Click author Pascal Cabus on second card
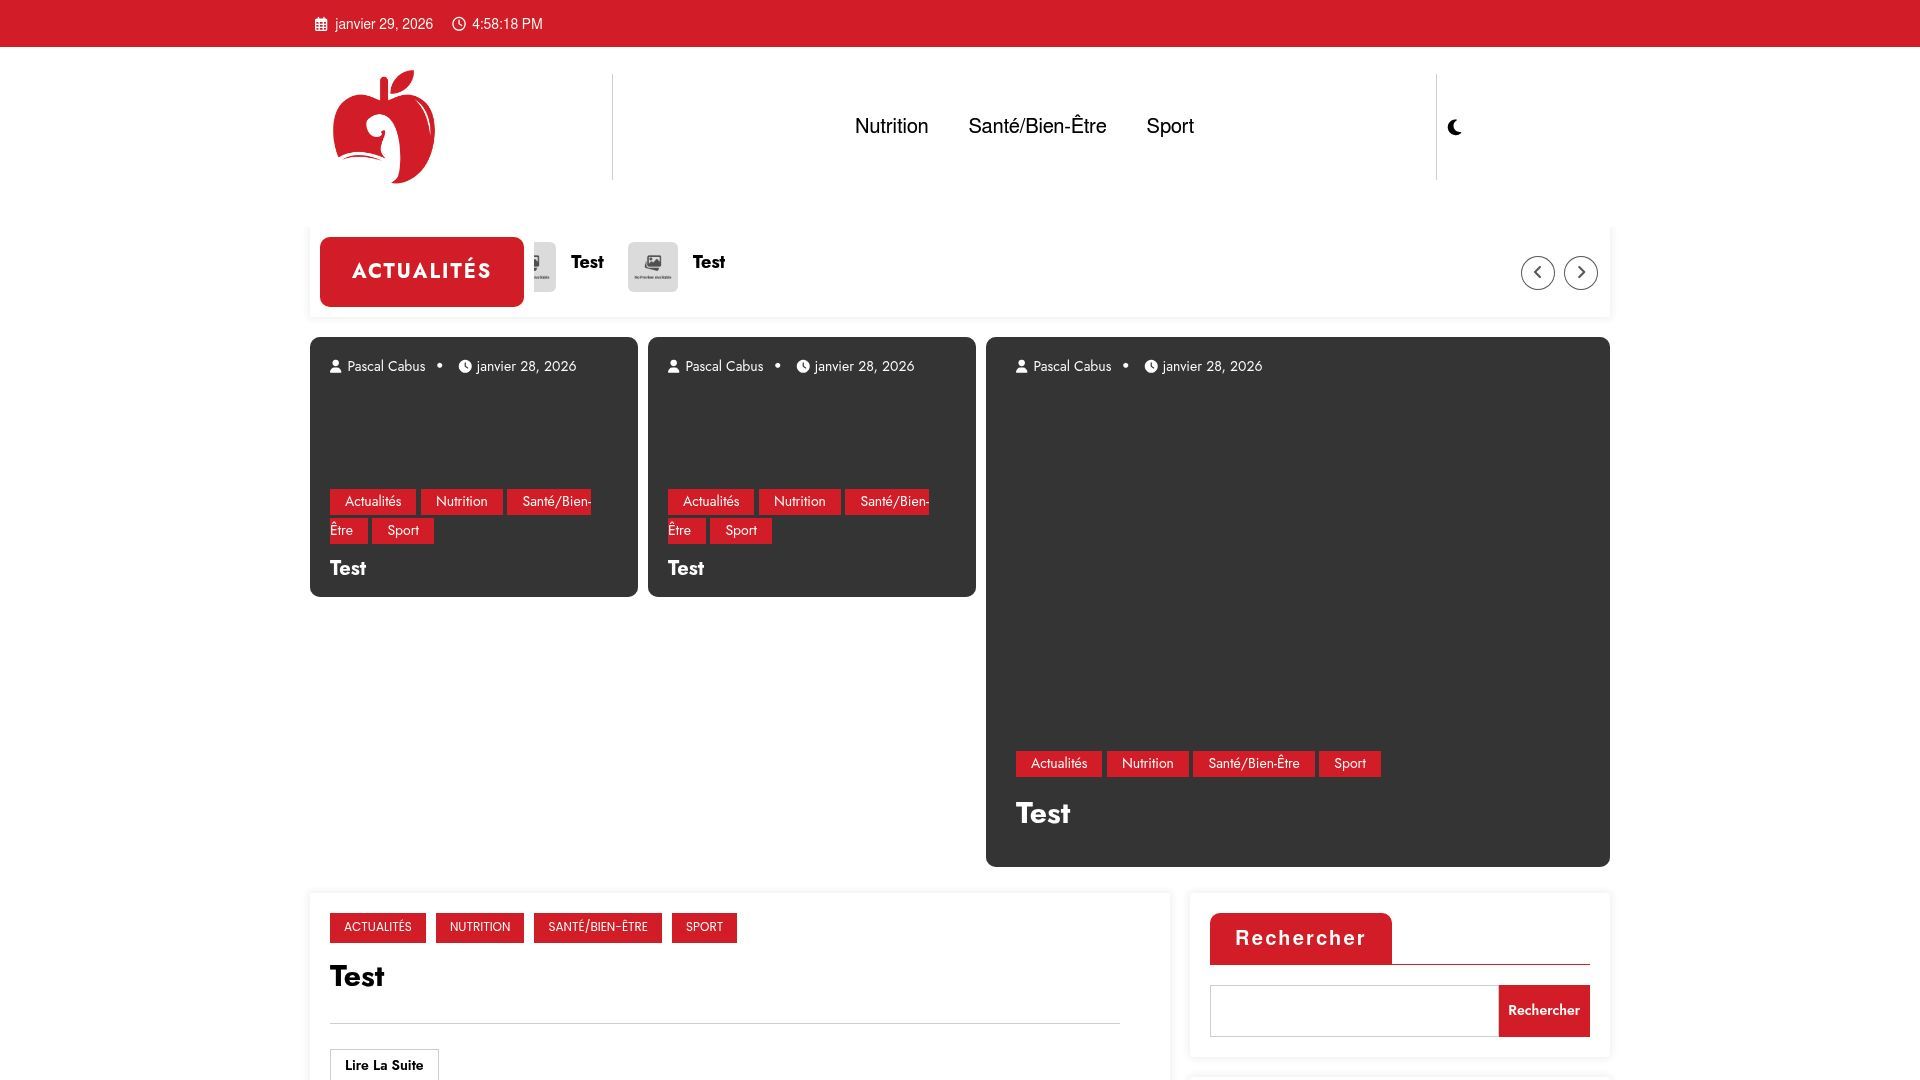1920x1080 pixels. (x=724, y=366)
